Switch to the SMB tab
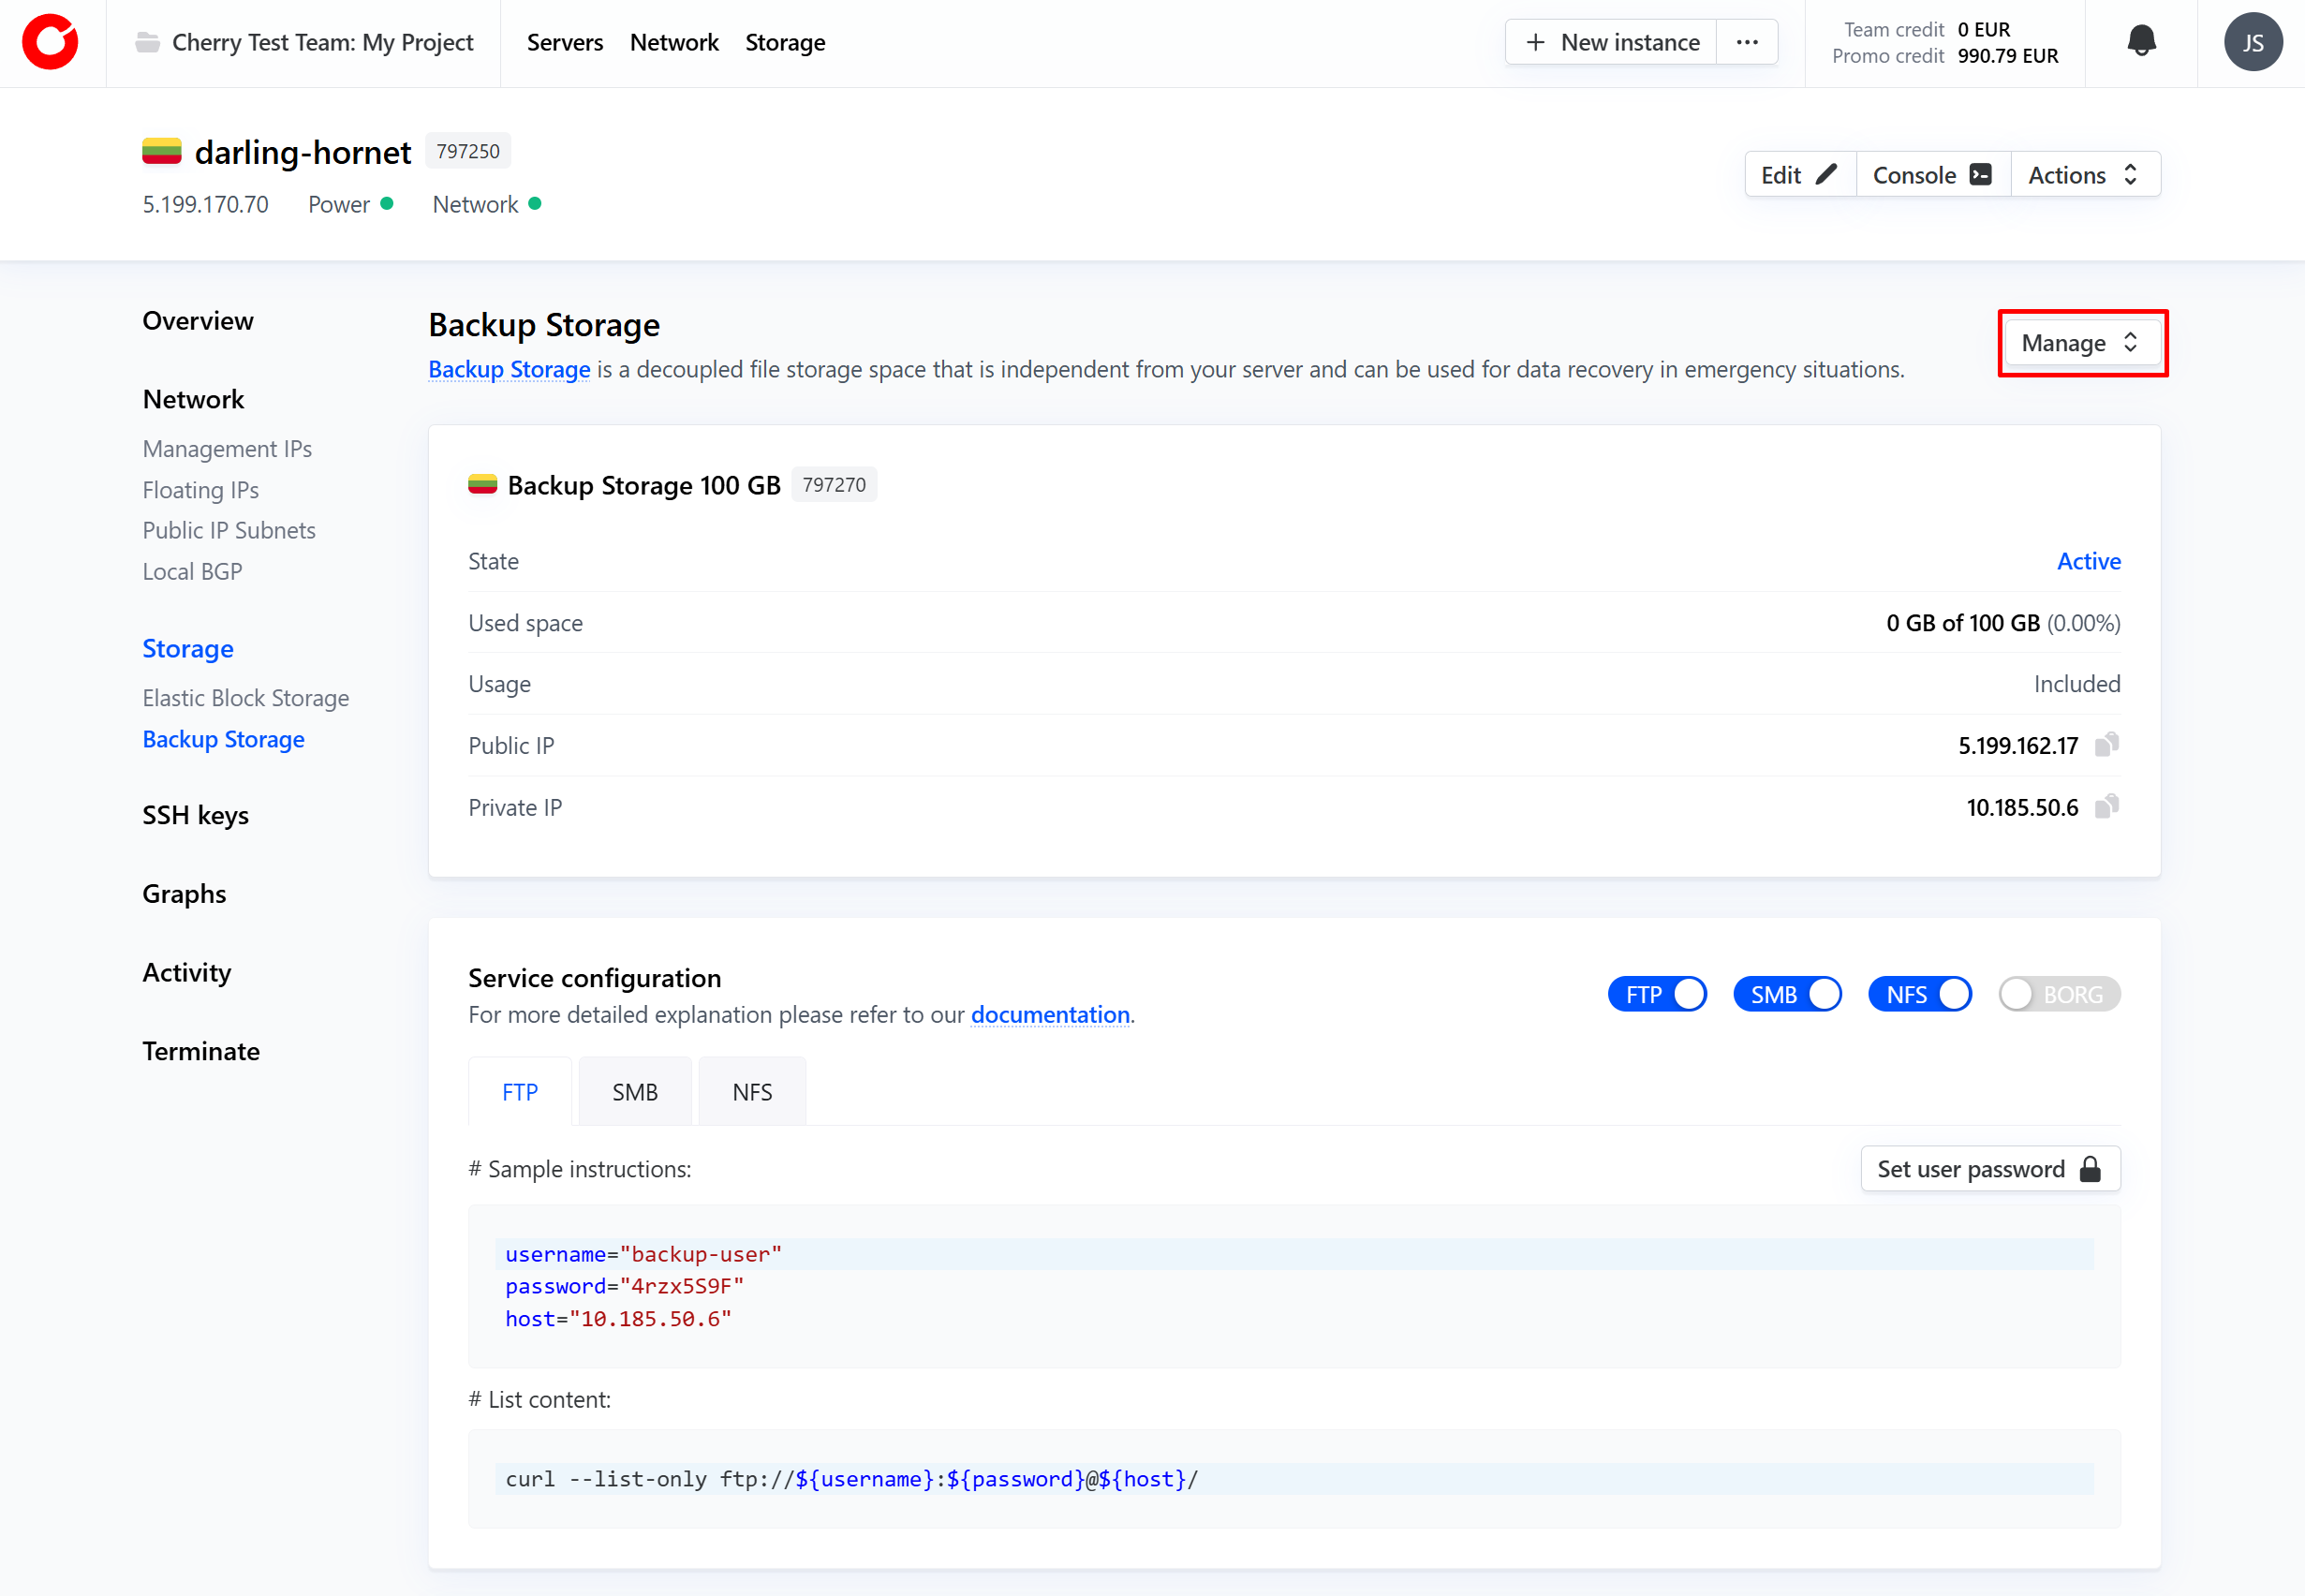The width and height of the screenshot is (2305, 1596). [634, 1092]
